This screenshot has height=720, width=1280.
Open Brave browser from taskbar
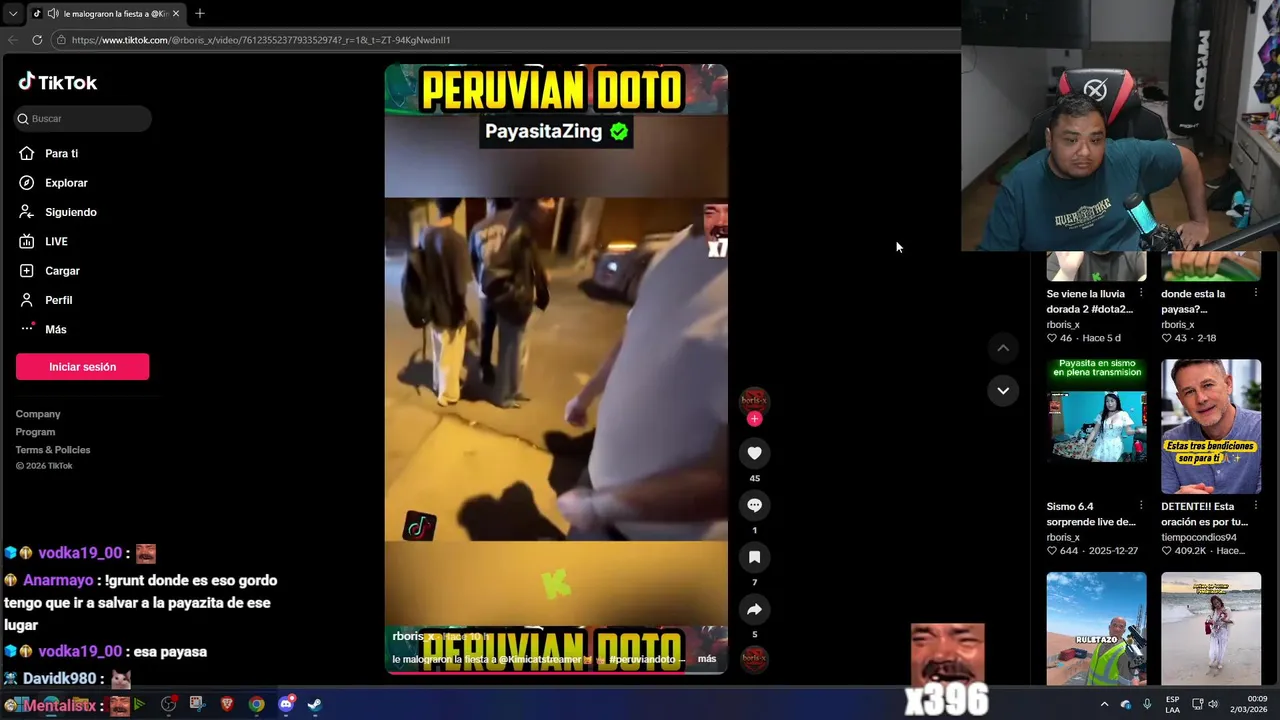(227, 704)
